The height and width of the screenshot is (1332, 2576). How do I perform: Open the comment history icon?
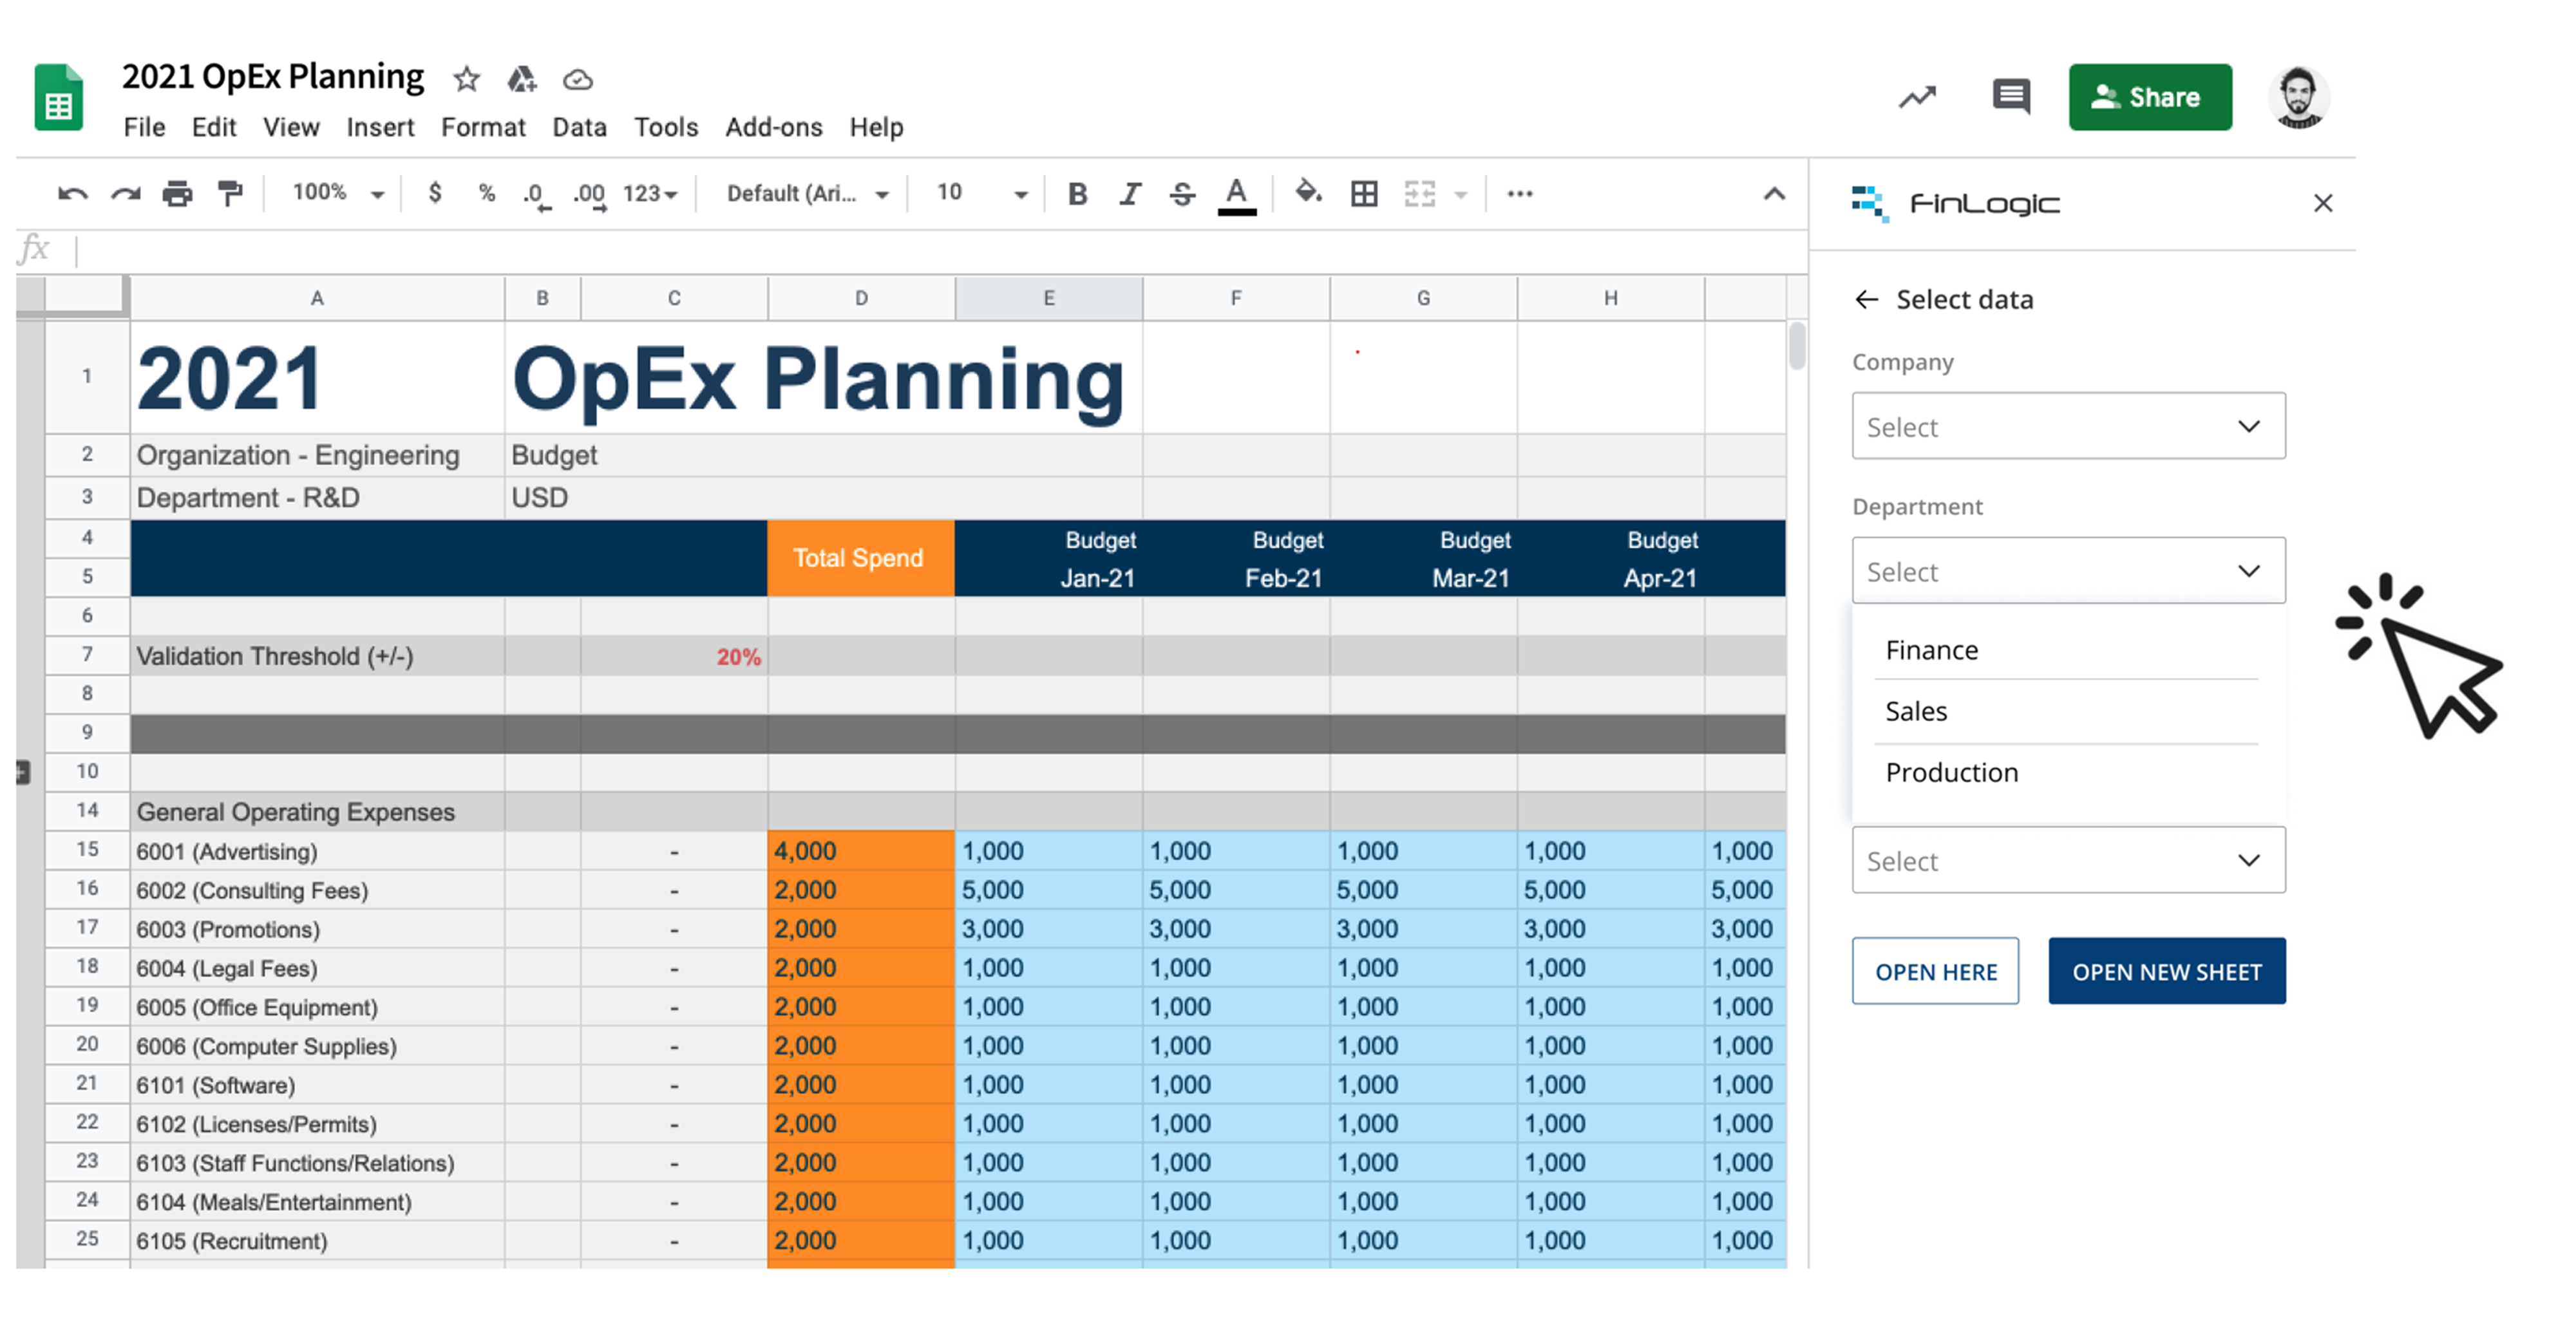click(2010, 97)
